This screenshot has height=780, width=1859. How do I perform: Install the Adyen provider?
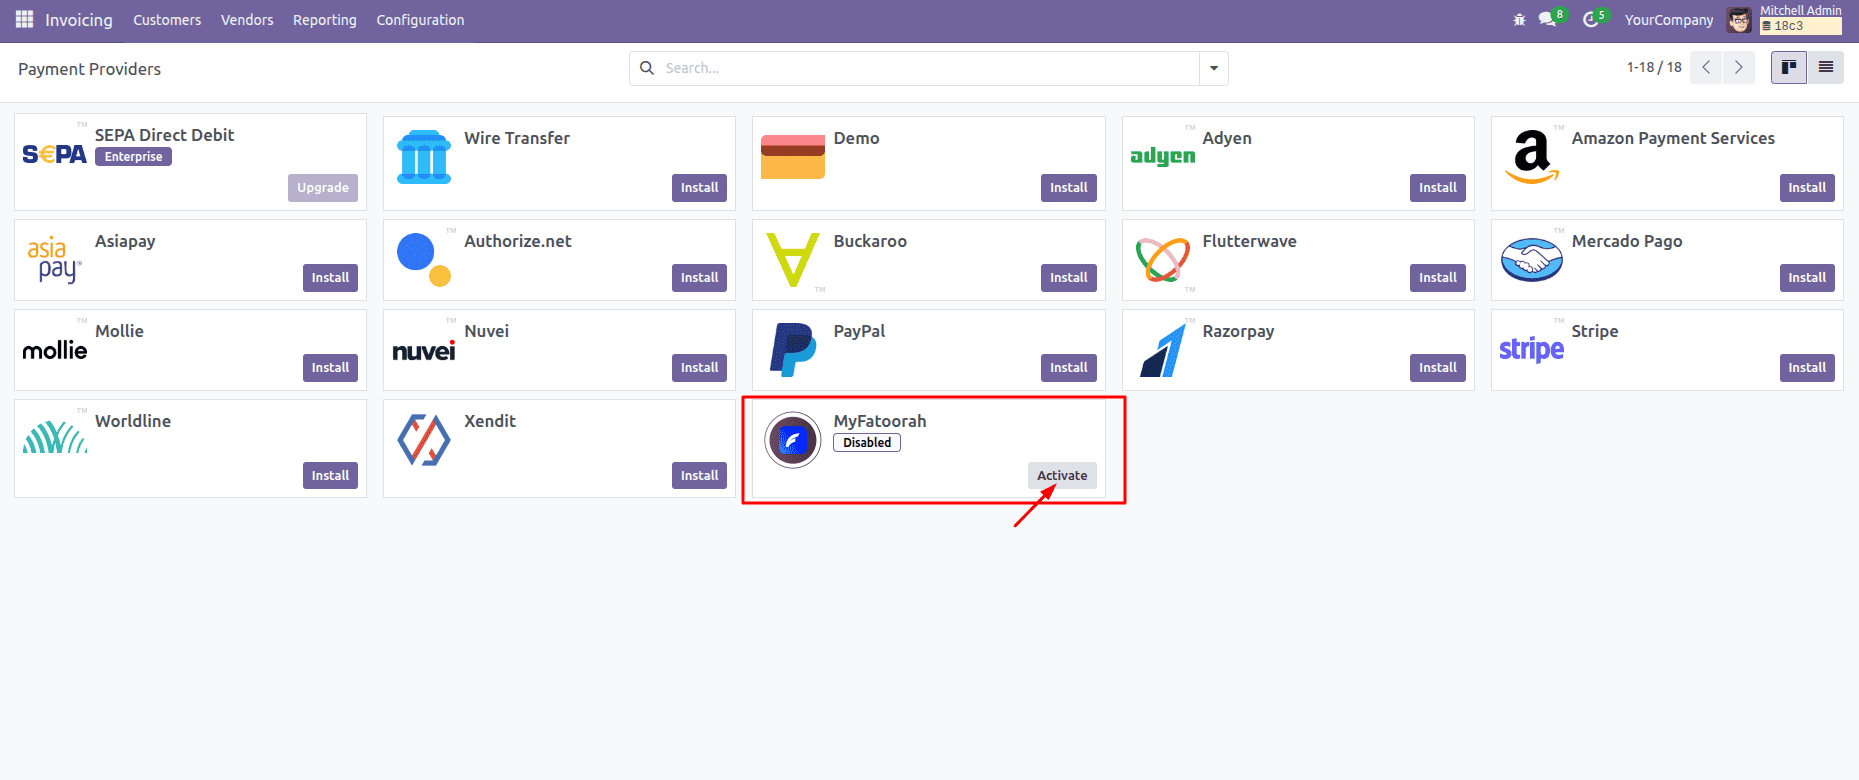(x=1438, y=188)
